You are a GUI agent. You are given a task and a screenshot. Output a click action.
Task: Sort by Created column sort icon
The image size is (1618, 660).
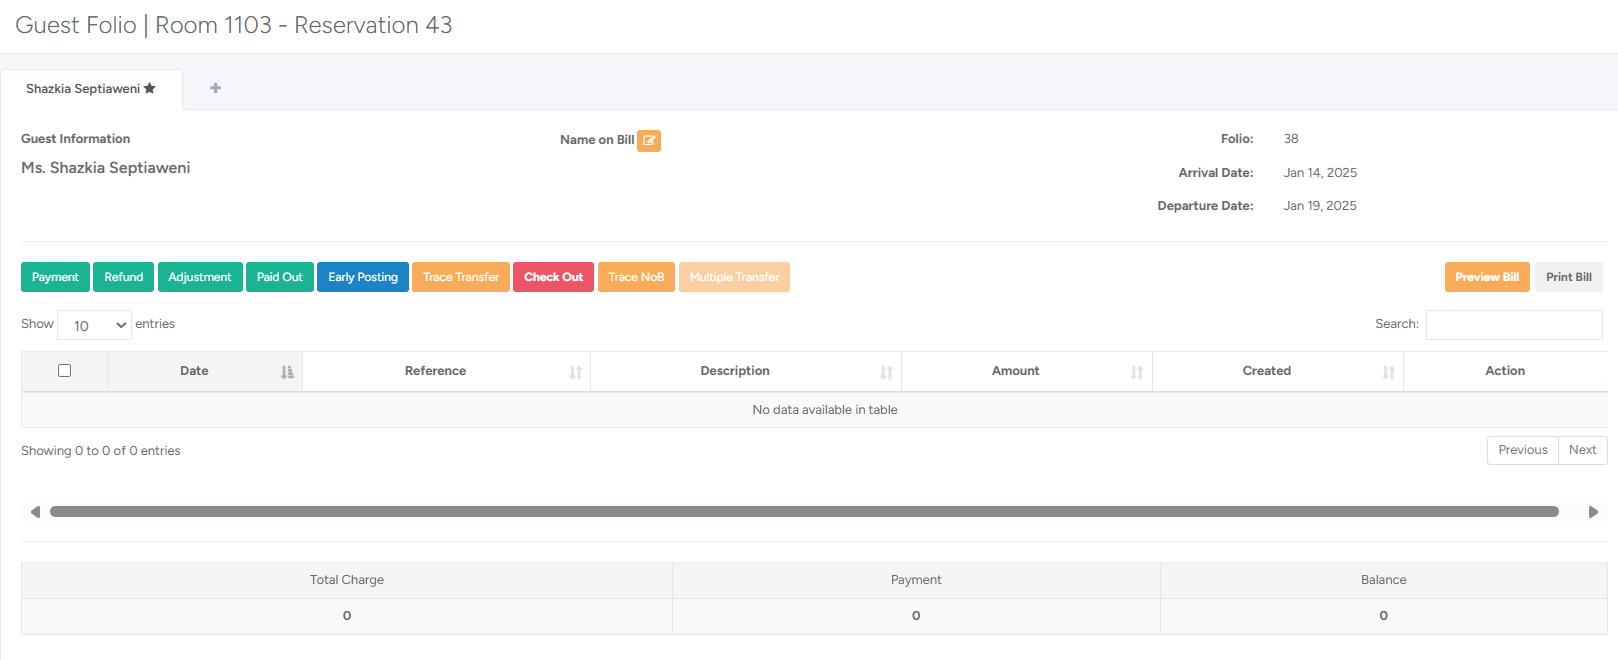pyautogui.click(x=1388, y=372)
